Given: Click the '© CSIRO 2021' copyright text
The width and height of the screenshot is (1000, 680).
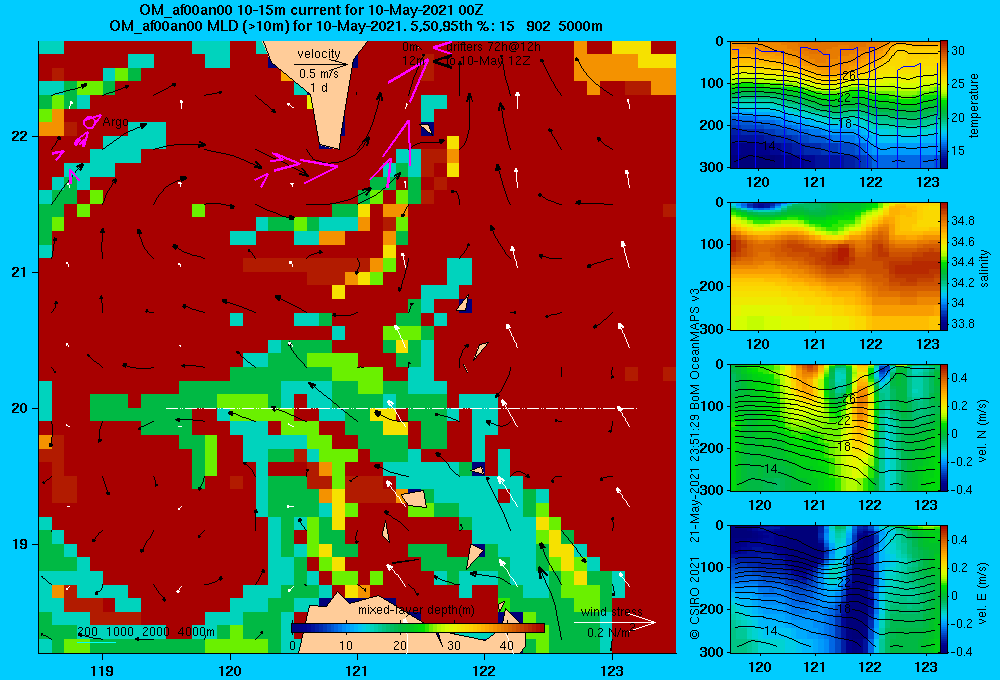Looking at the screenshot, I should [695, 597].
